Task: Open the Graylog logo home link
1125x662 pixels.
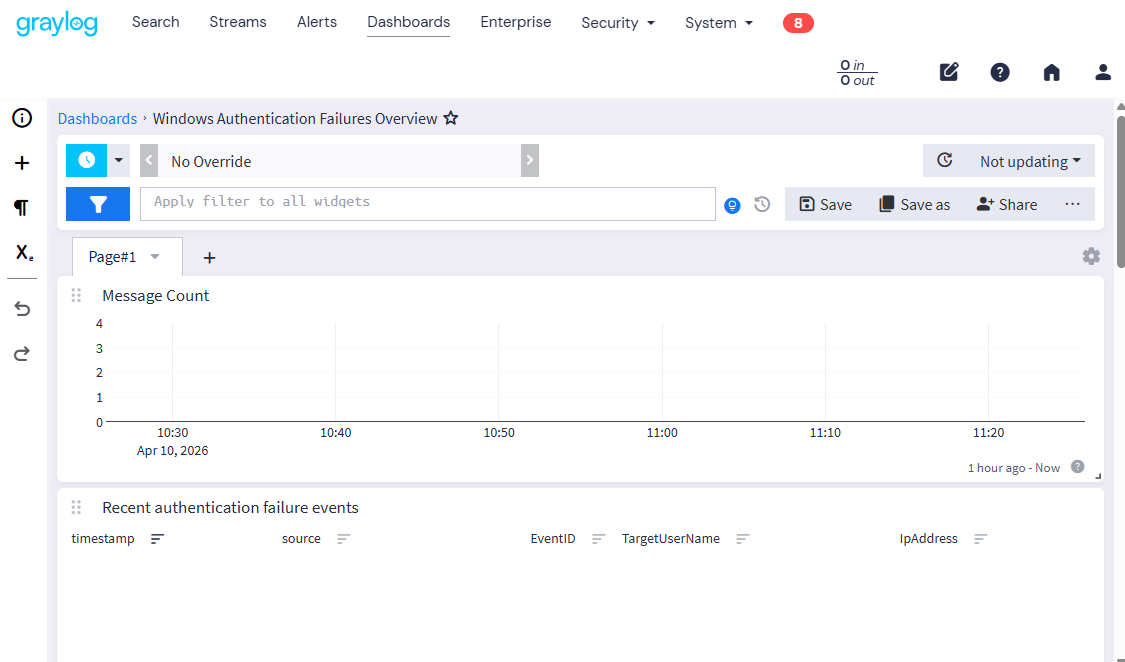Action: point(57,23)
